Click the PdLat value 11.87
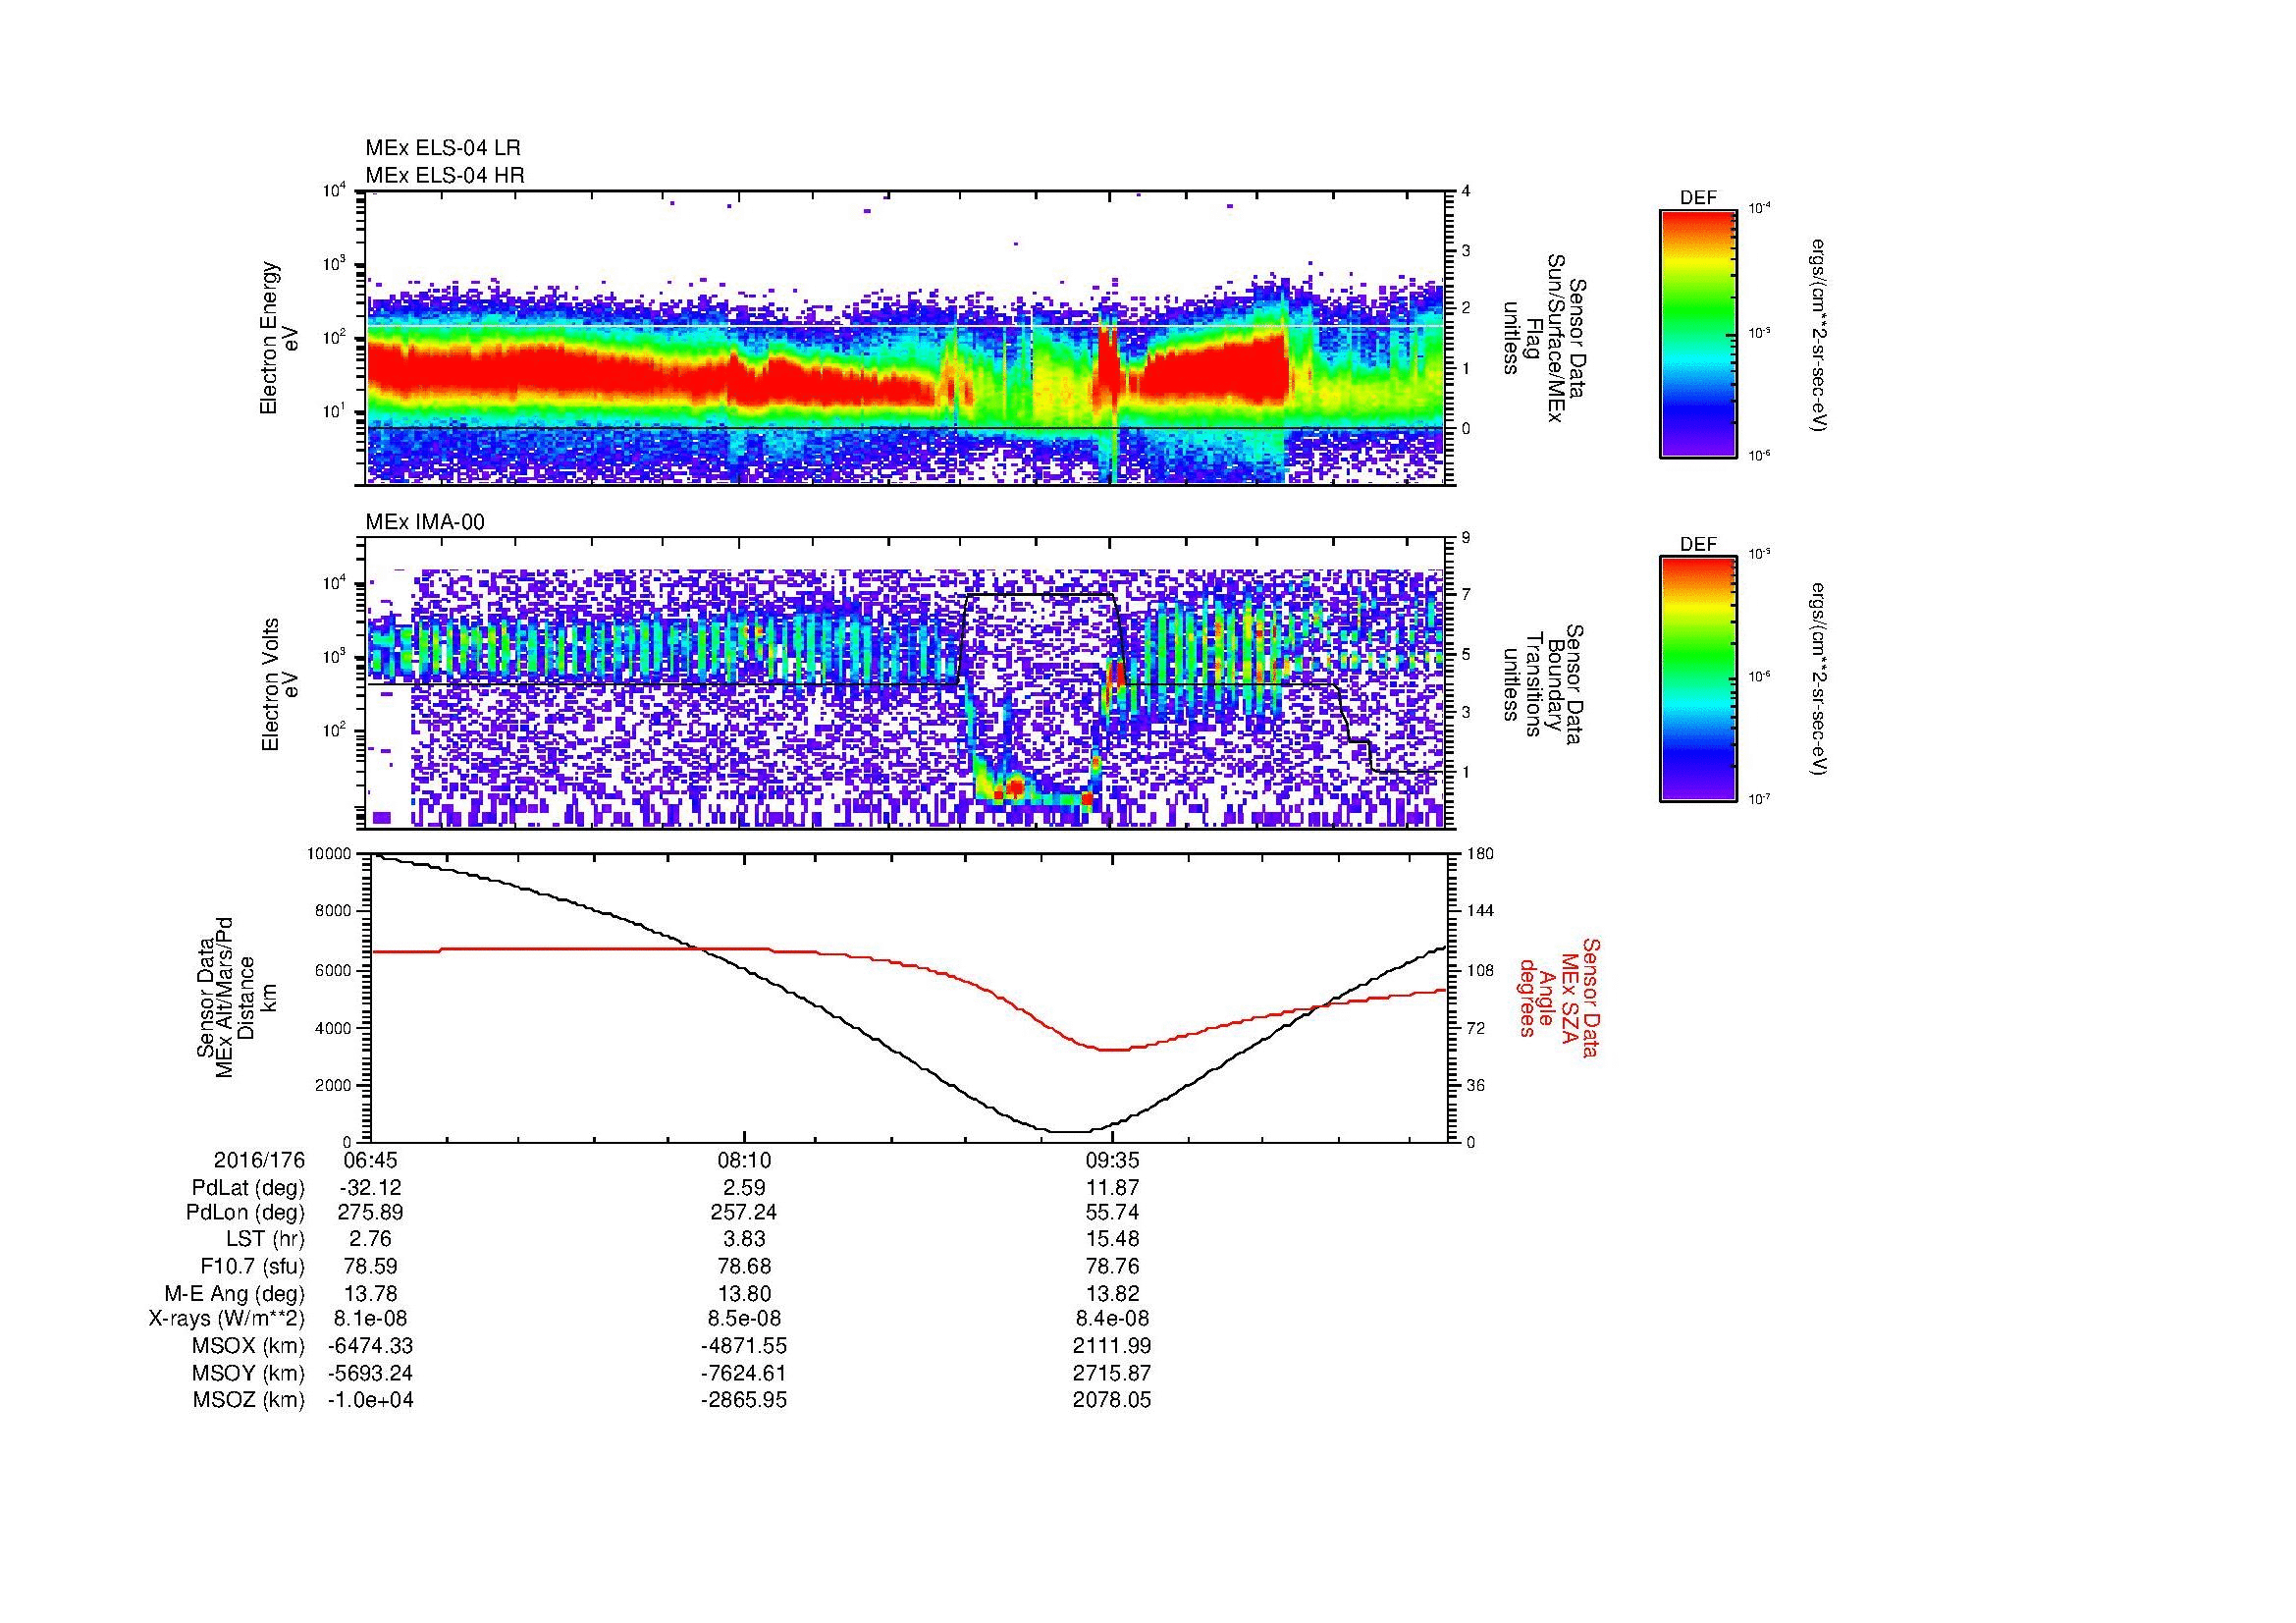This screenshot has width=2296, height=1623. click(x=1112, y=1188)
